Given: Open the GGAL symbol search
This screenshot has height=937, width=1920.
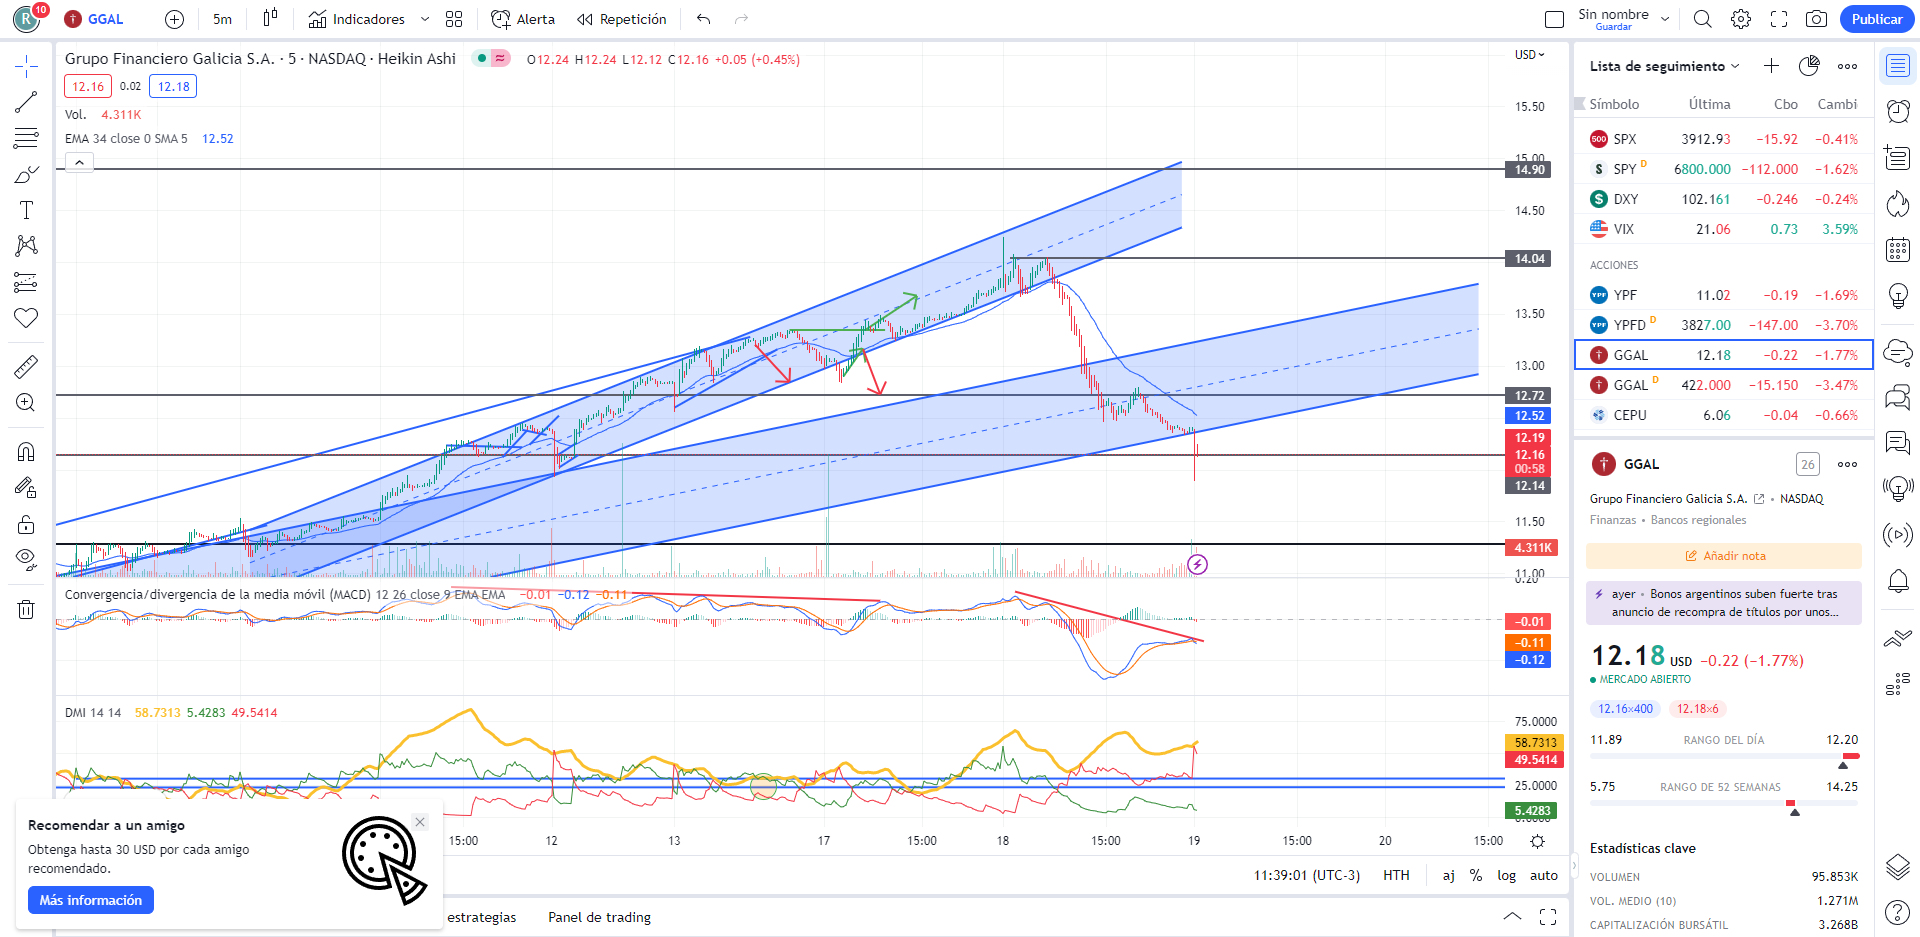Looking at the screenshot, I should (x=94, y=19).
